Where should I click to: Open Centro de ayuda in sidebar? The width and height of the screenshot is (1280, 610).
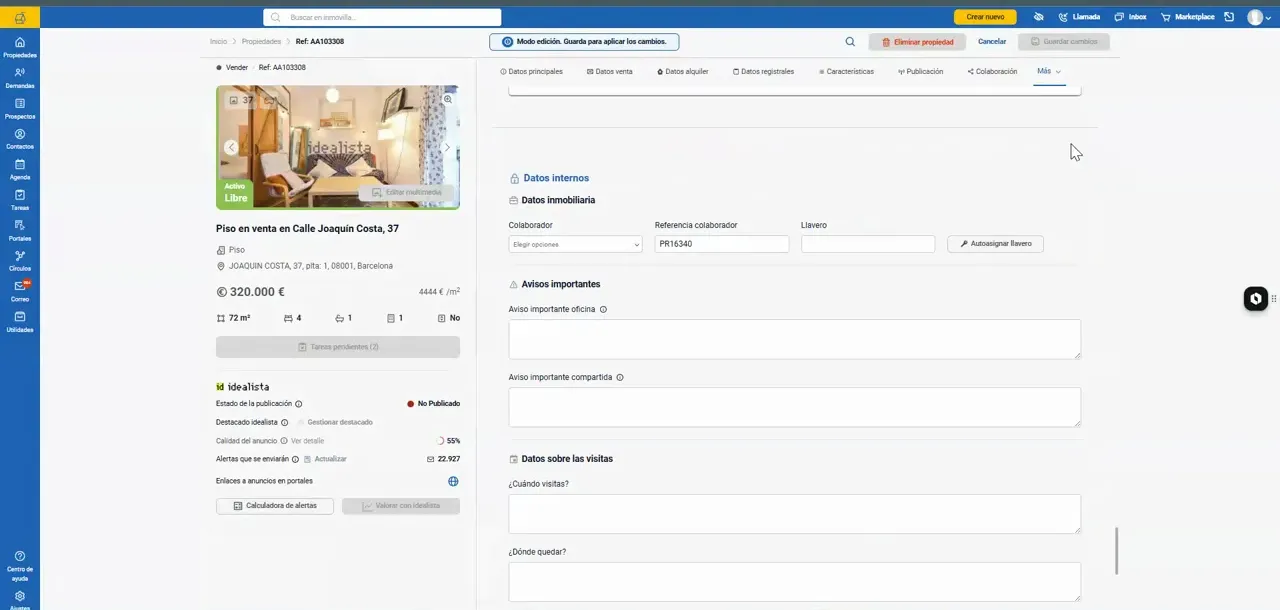point(20,566)
